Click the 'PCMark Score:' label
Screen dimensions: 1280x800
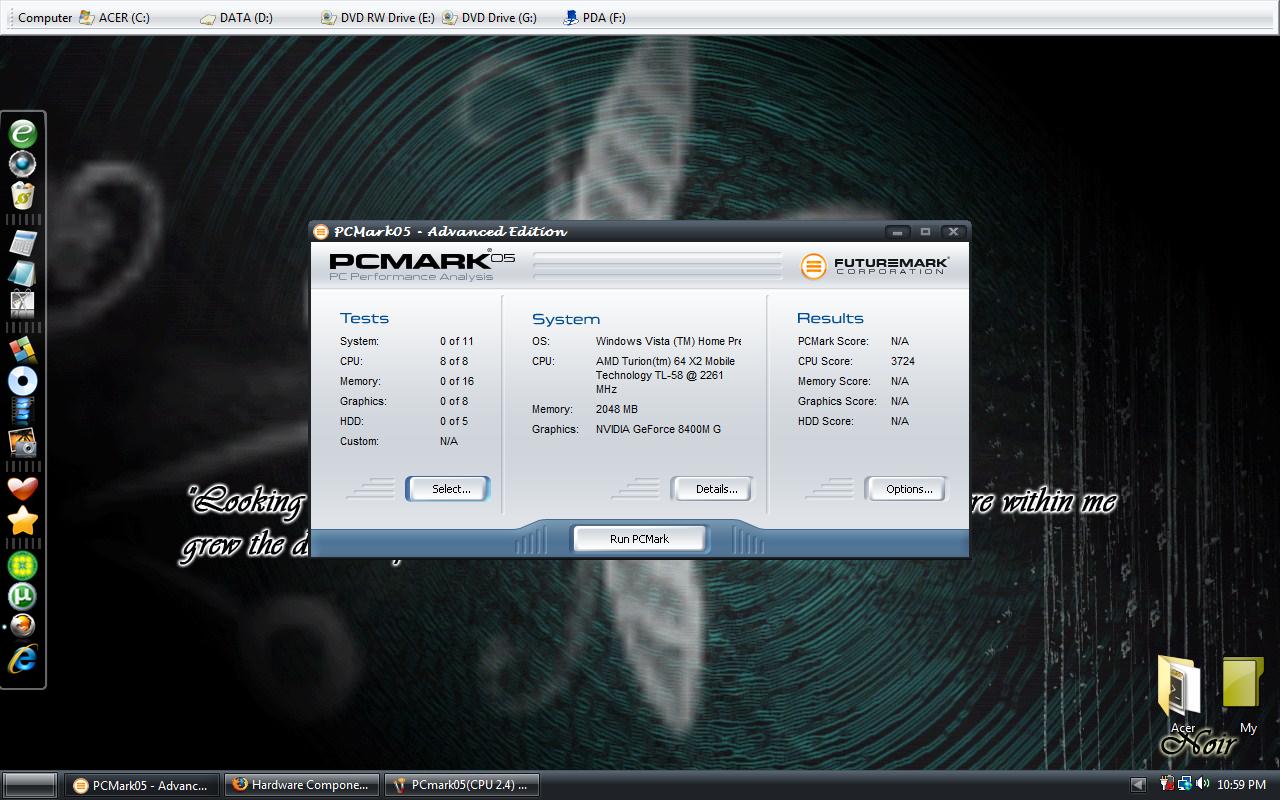(x=833, y=341)
